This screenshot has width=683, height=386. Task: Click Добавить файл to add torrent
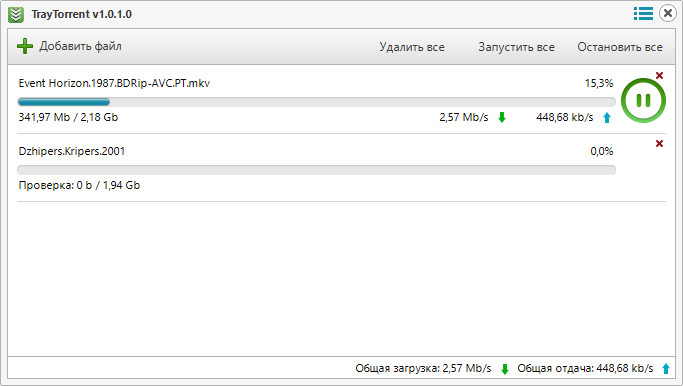pos(80,46)
